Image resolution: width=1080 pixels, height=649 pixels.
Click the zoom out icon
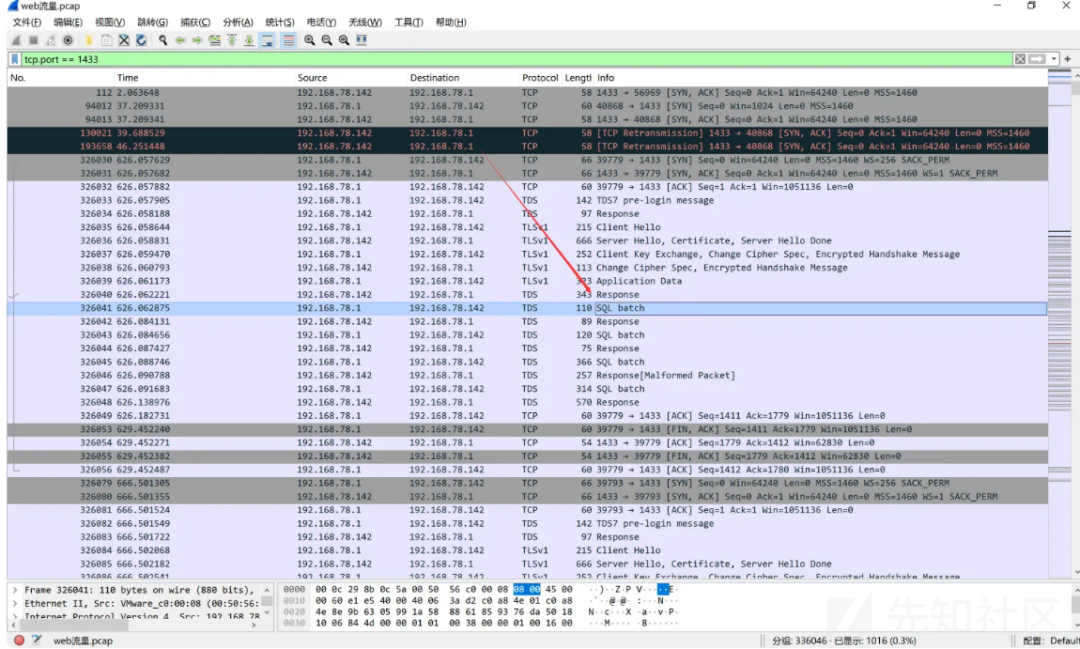tap(327, 41)
